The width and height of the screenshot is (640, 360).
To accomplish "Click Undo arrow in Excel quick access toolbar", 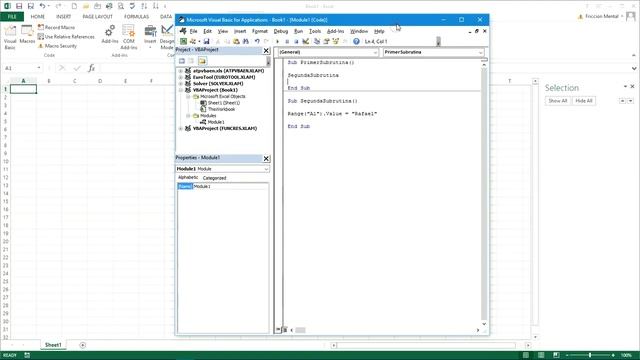I will [42, 6].
